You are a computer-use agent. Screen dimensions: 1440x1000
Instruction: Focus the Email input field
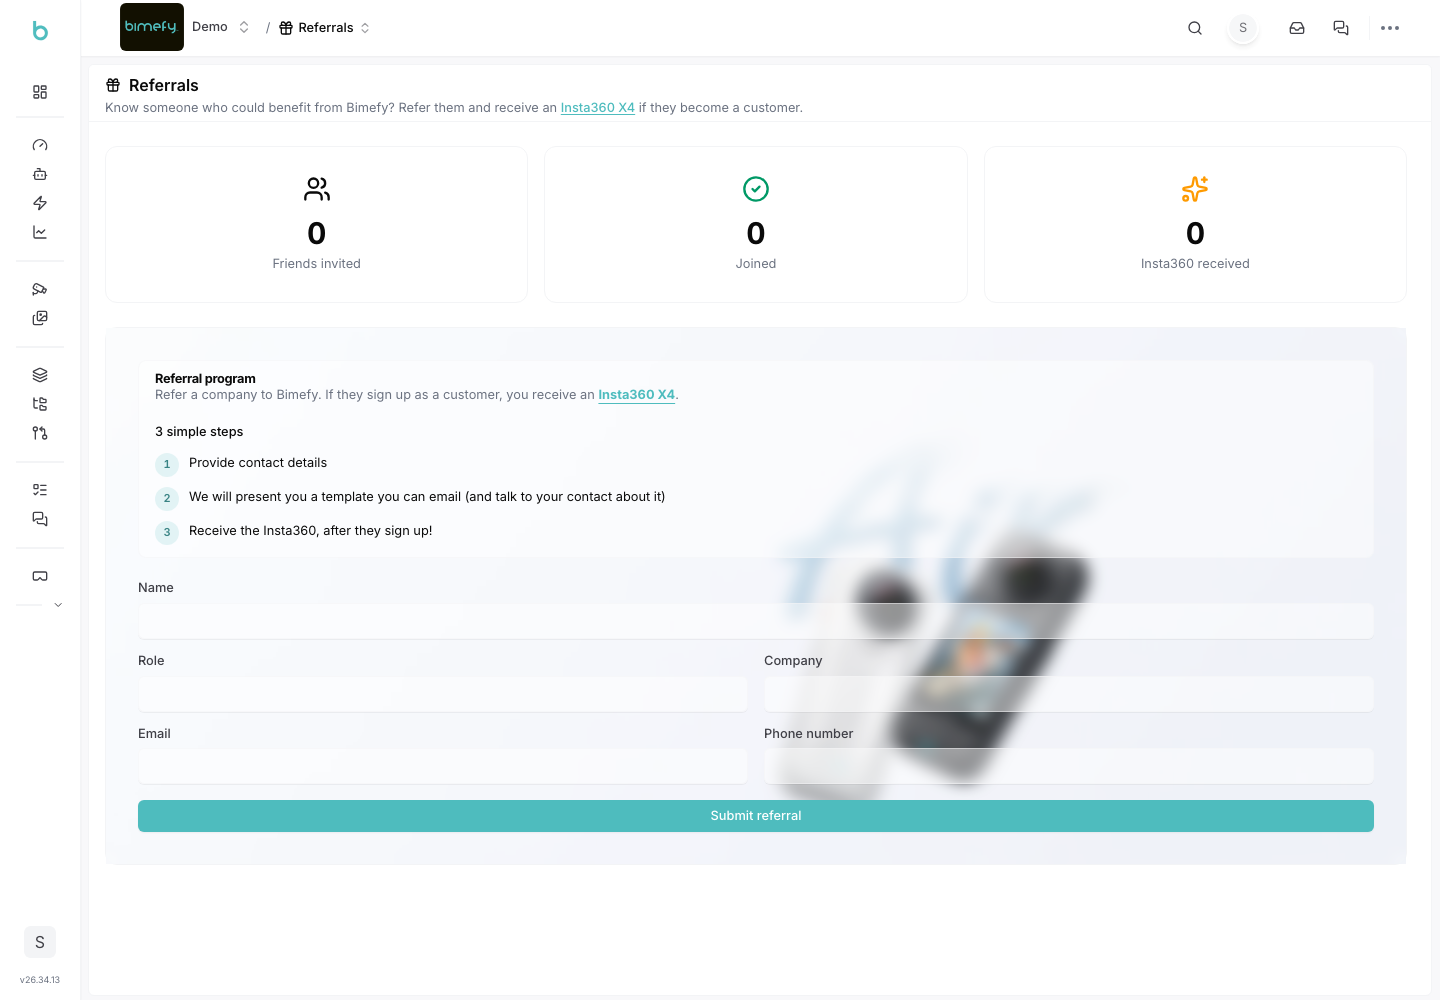point(443,766)
